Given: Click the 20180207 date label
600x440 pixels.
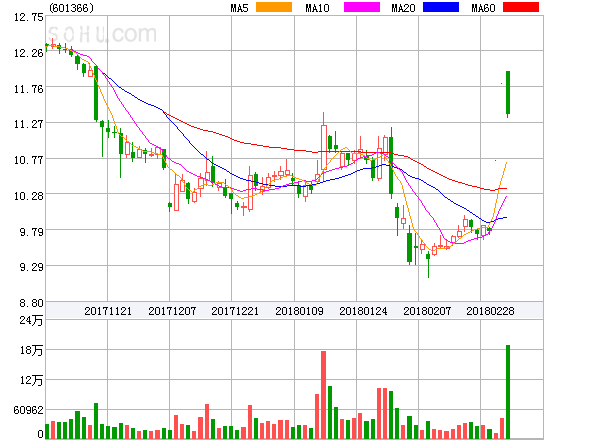Looking at the screenshot, I should (x=427, y=311).
